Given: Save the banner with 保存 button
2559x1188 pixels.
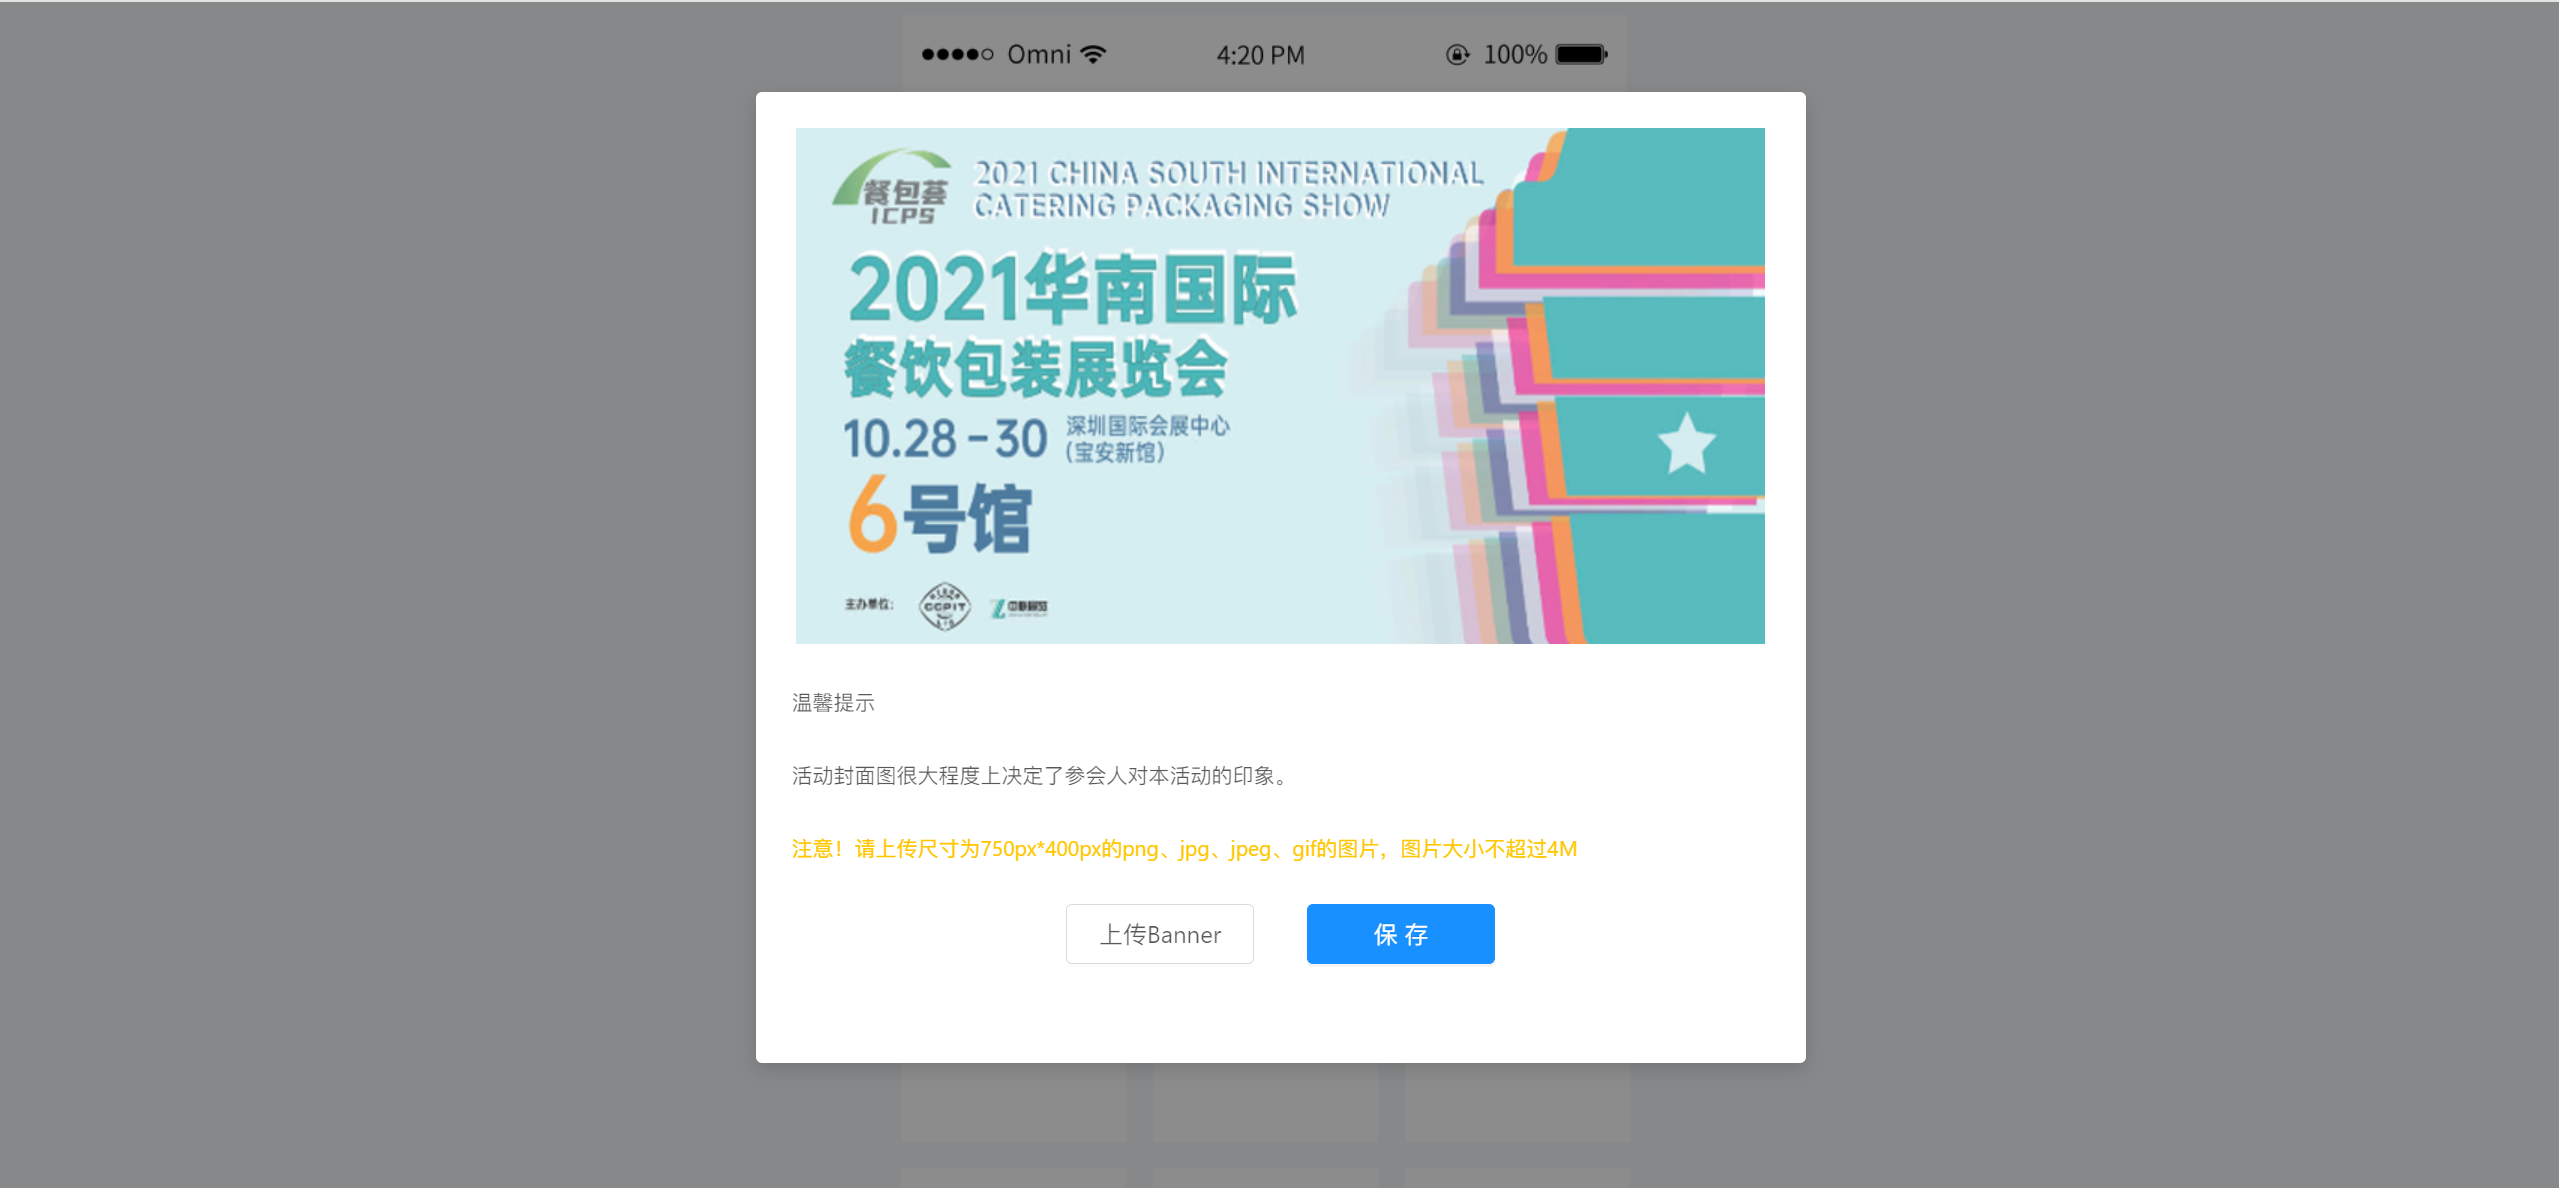Looking at the screenshot, I should pyautogui.click(x=1400, y=934).
